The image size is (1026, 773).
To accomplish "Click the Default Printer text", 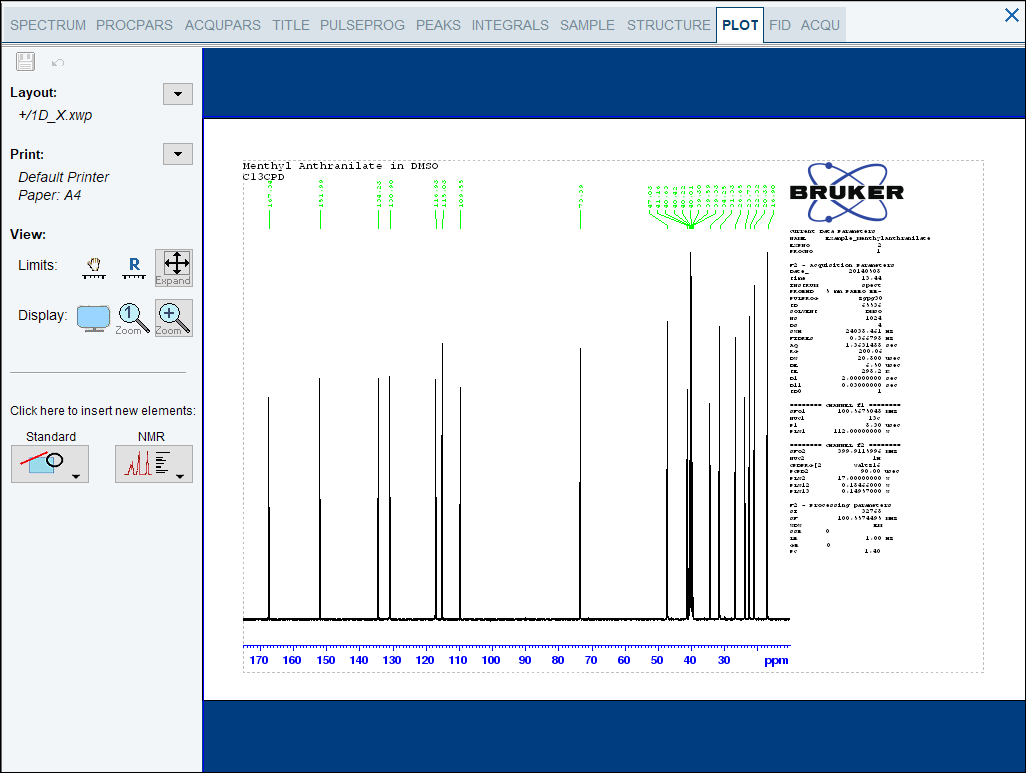I will tap(63, 177).
